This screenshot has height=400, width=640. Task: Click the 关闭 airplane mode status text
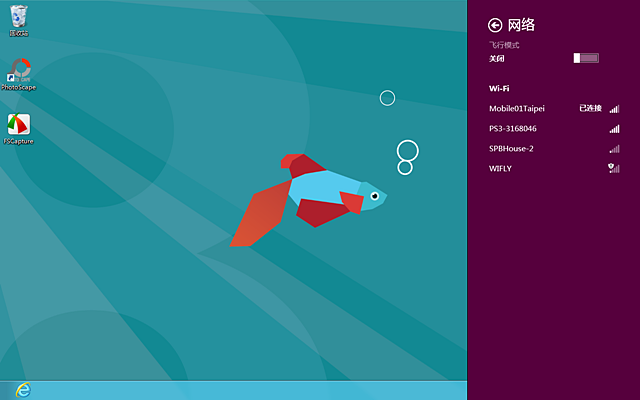[497, 58]
